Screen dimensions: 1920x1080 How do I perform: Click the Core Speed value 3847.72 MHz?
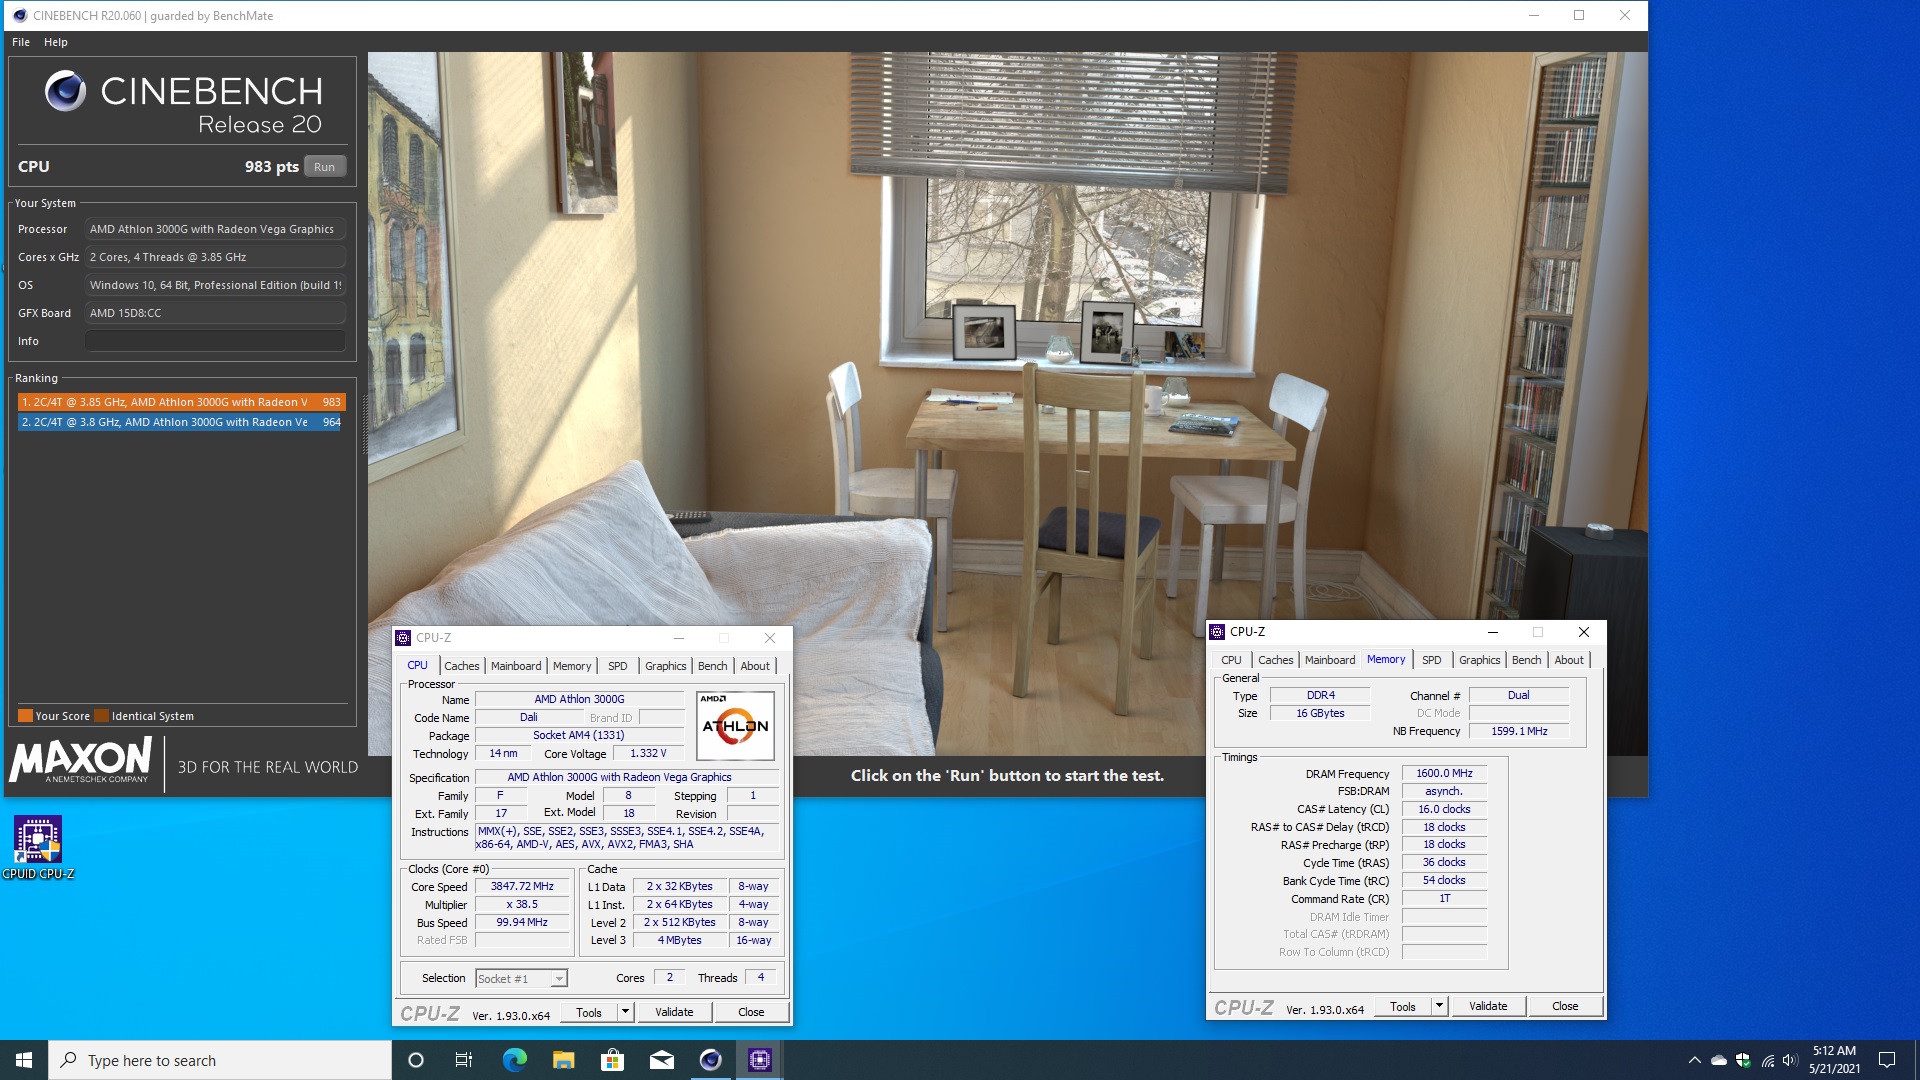click(522, 886)
